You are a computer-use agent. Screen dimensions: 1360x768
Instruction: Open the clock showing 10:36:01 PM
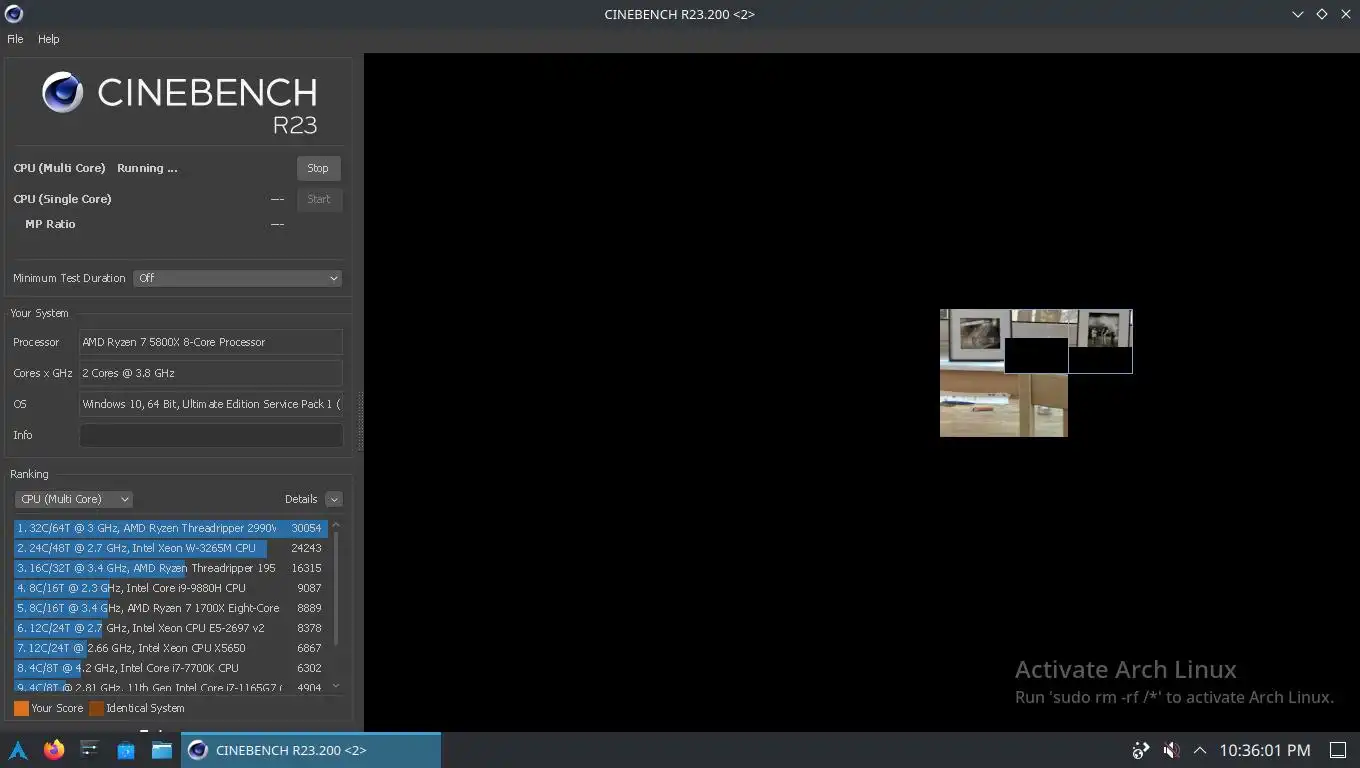click(x=1265, y=750)
